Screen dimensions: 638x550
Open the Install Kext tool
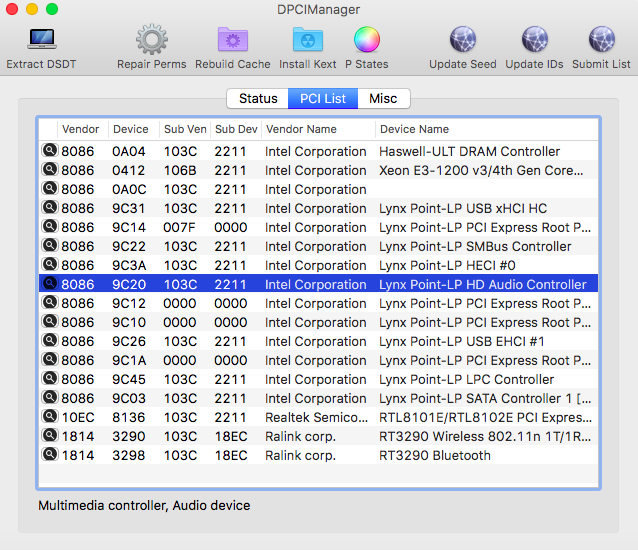pos(307,41)
